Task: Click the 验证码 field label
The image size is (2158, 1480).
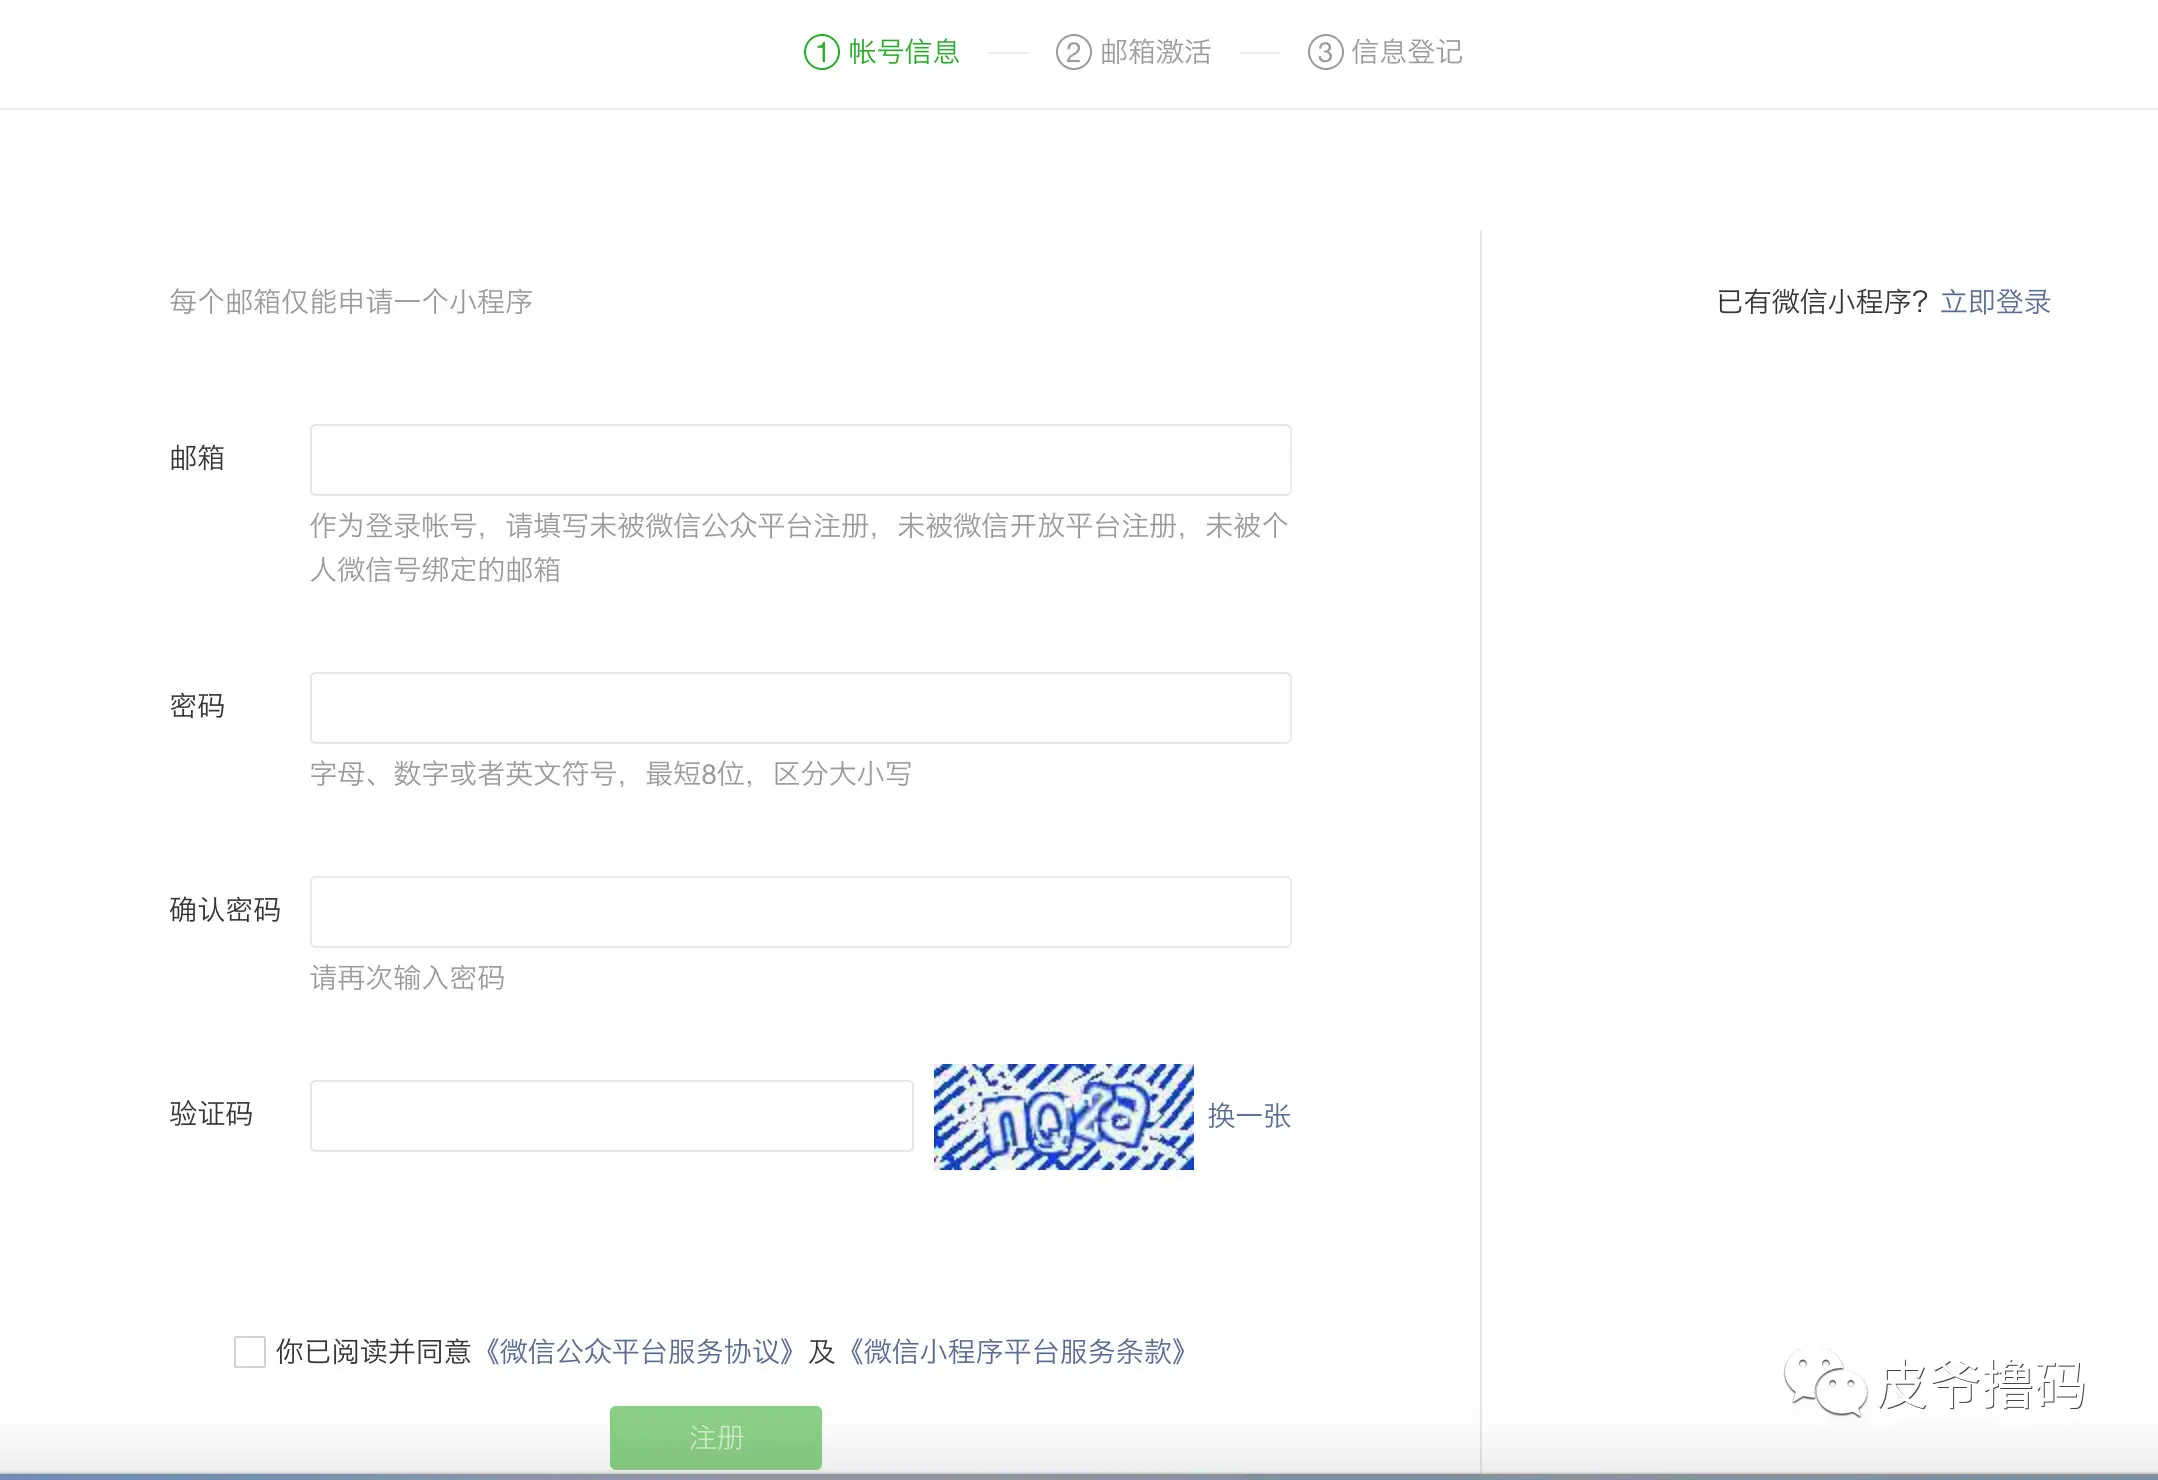Action: point(211,1114)
